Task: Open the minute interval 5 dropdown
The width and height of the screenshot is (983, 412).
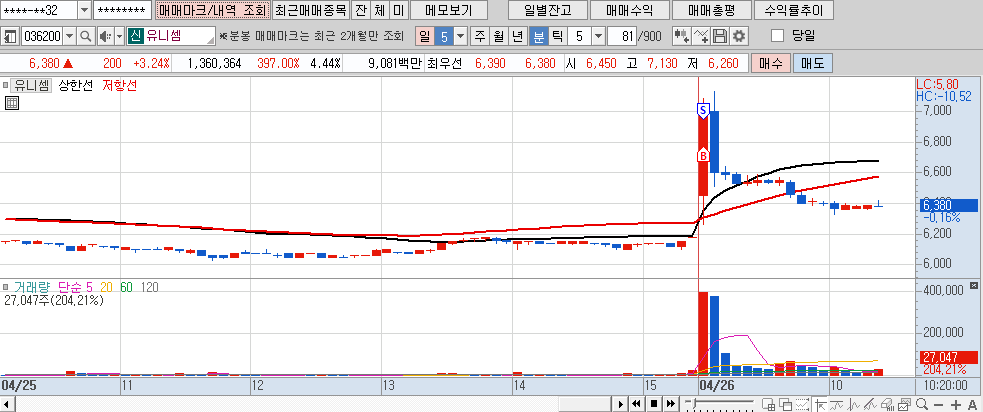Action: 598,37
